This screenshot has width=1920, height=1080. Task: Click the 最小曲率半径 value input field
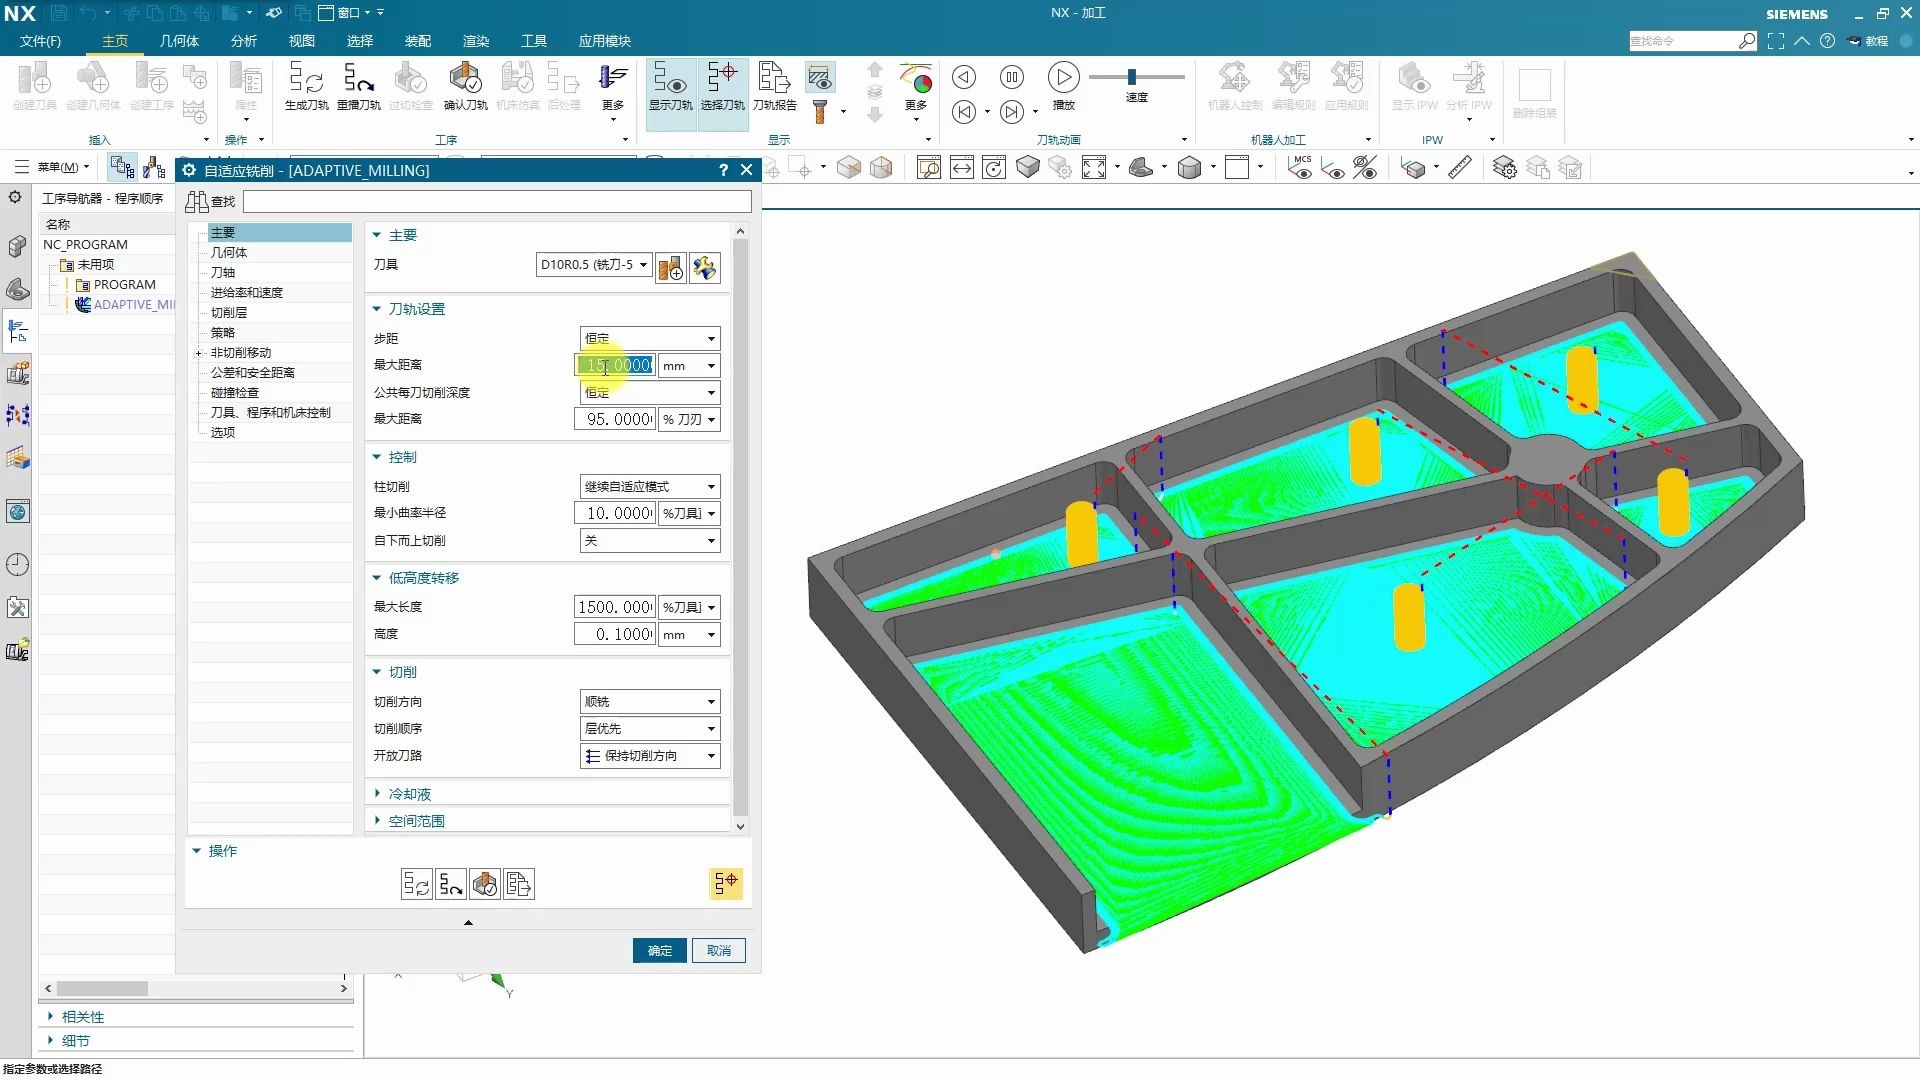[614, 513]
